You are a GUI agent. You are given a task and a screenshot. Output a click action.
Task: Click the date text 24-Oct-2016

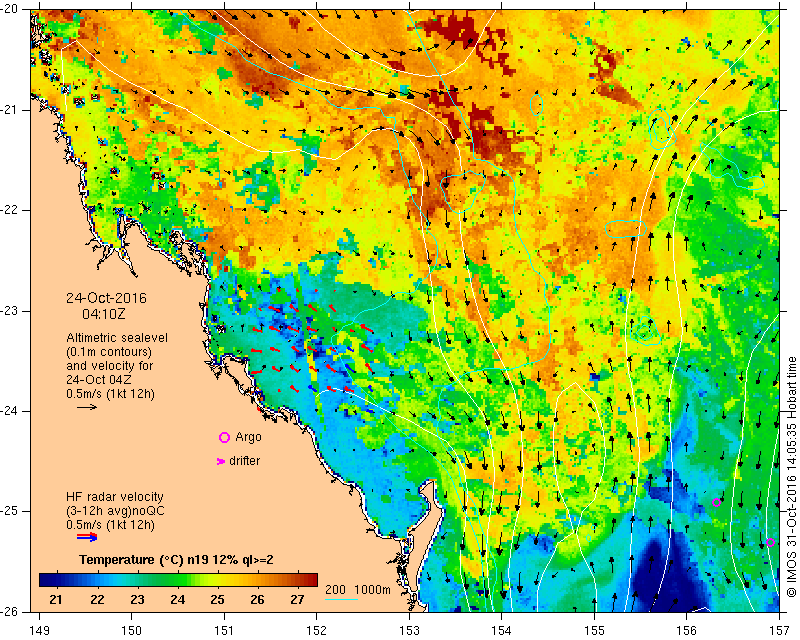[106, 298]
